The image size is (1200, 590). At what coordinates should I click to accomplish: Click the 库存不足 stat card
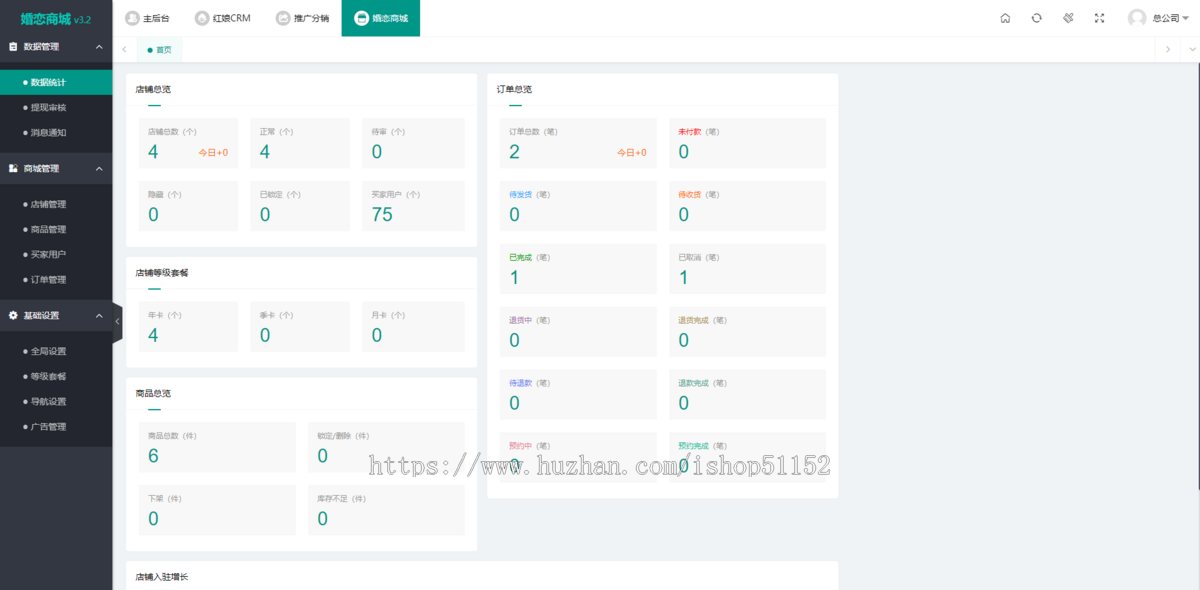[386, 510]
